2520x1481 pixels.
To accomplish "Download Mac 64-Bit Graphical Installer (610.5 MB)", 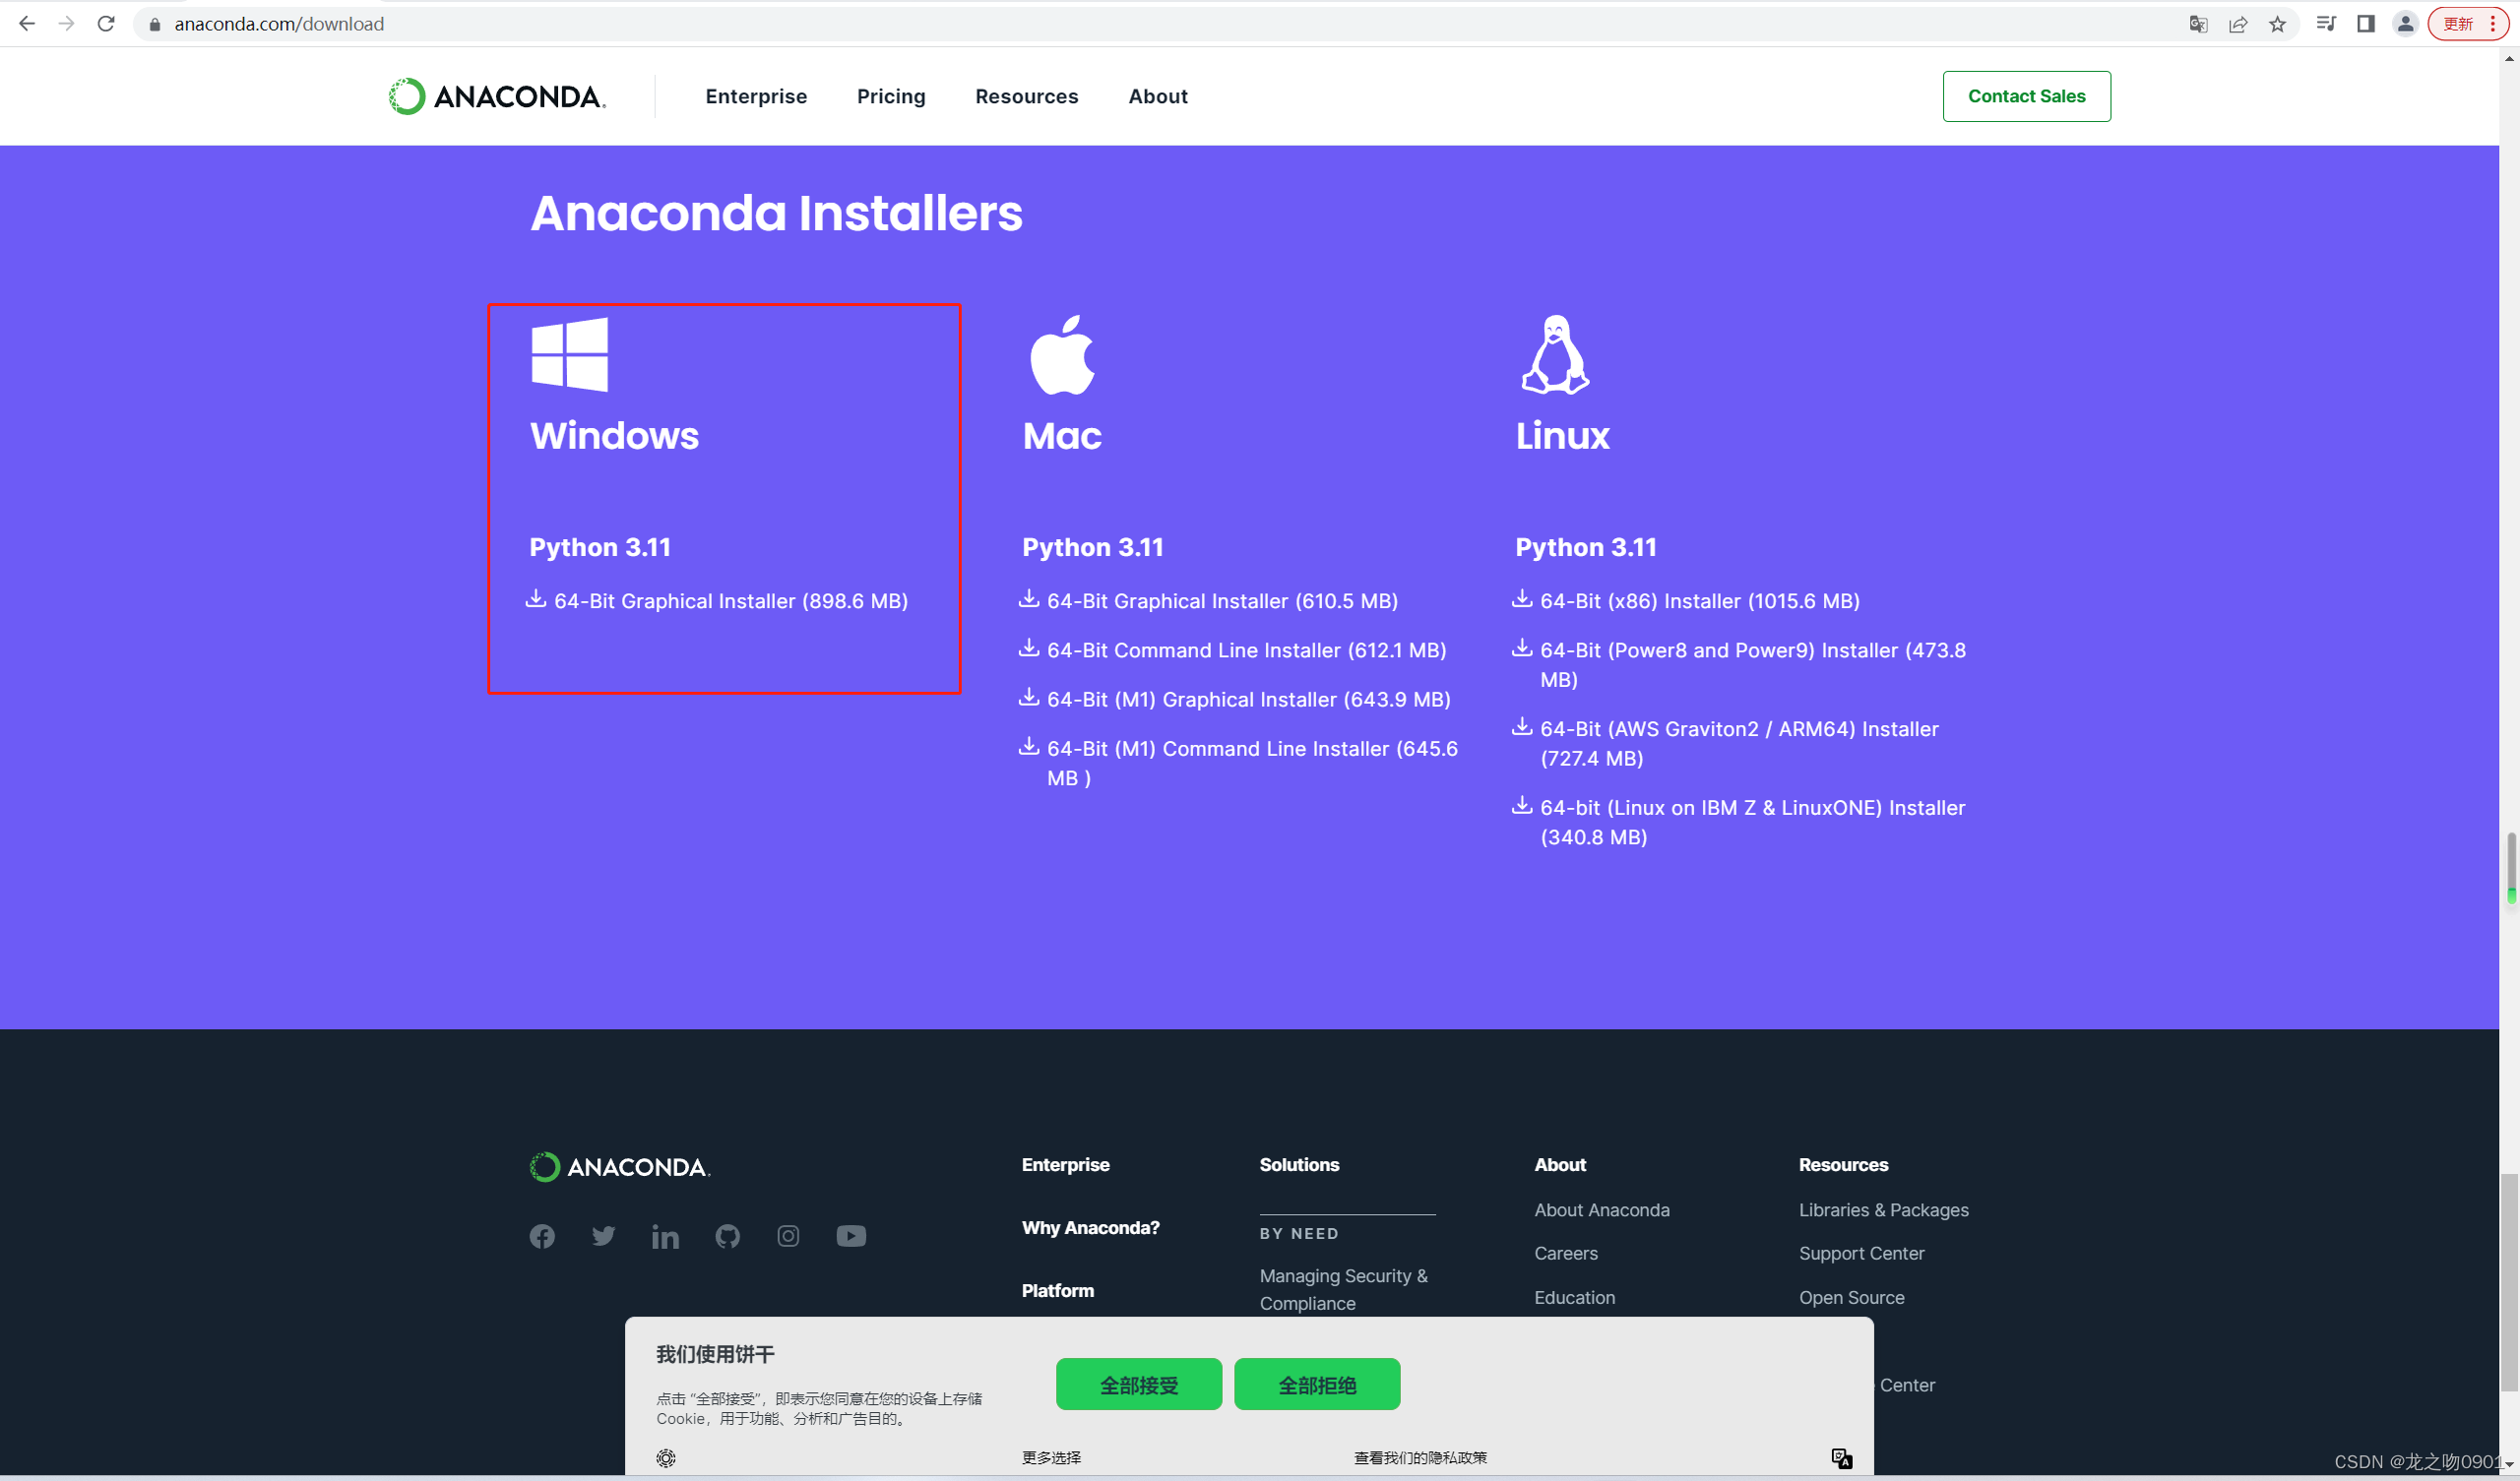I will coord(1208,600).
